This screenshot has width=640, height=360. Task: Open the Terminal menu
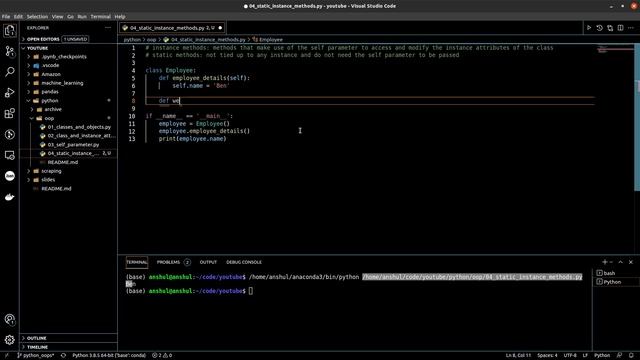[x=100, y=17]
